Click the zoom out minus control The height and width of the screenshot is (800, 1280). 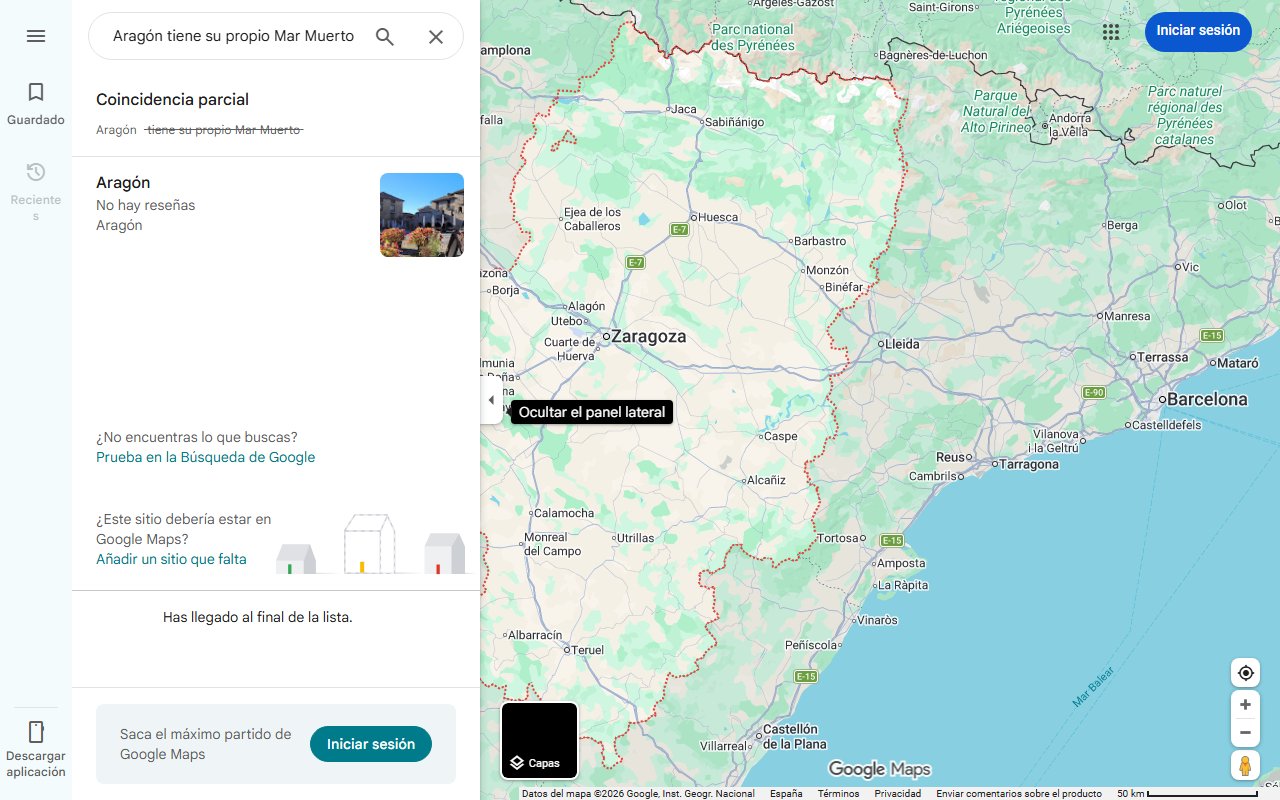(1245, 732)
